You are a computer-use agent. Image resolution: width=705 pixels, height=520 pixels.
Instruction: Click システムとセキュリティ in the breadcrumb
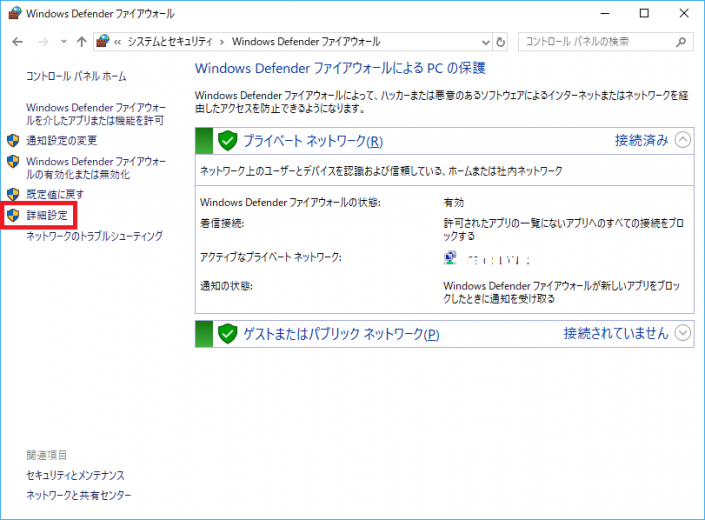coord(170,42)
